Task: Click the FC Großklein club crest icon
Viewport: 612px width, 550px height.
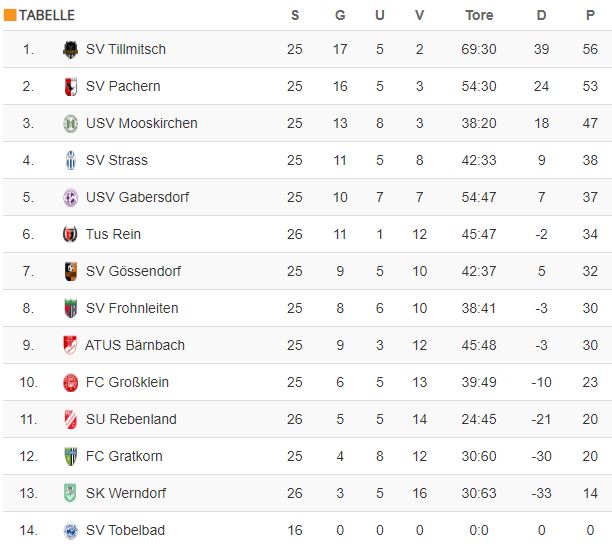Action: tap(70, 383)
